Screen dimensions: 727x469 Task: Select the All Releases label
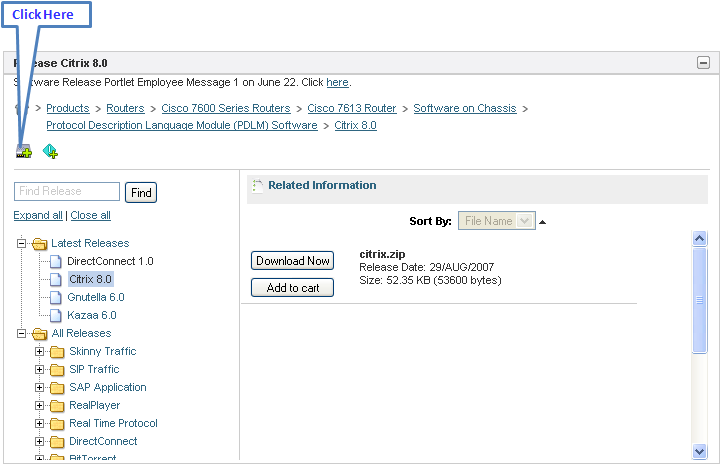(82, 334)
